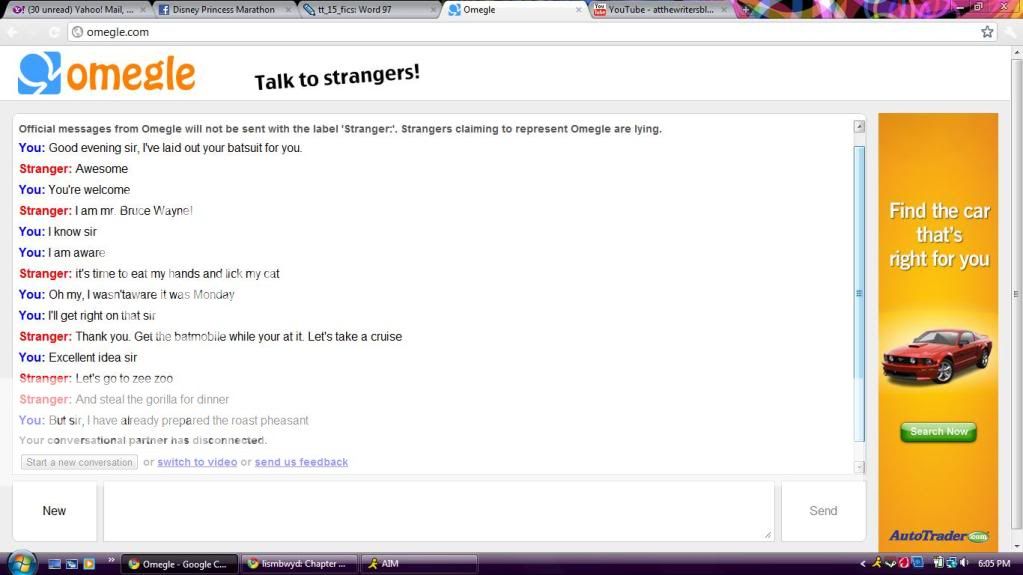1023x575 pixels.
Task: Open the Chrome wrench settings menu
Action: point(1010,32)
